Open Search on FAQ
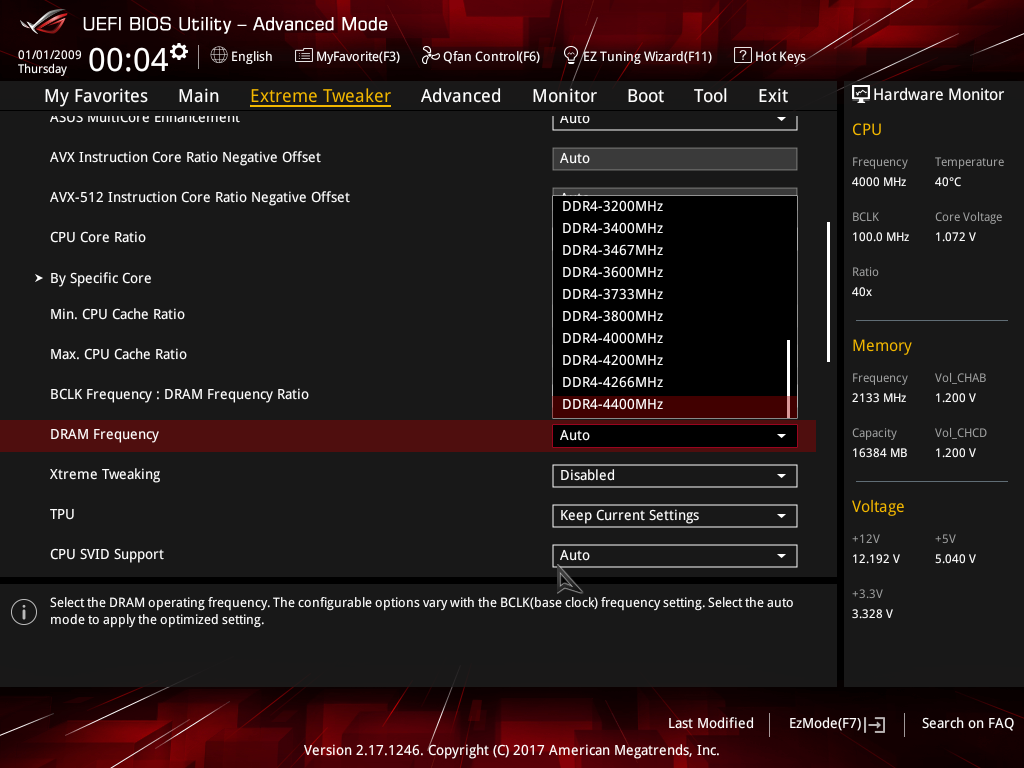 coord(967,724)
